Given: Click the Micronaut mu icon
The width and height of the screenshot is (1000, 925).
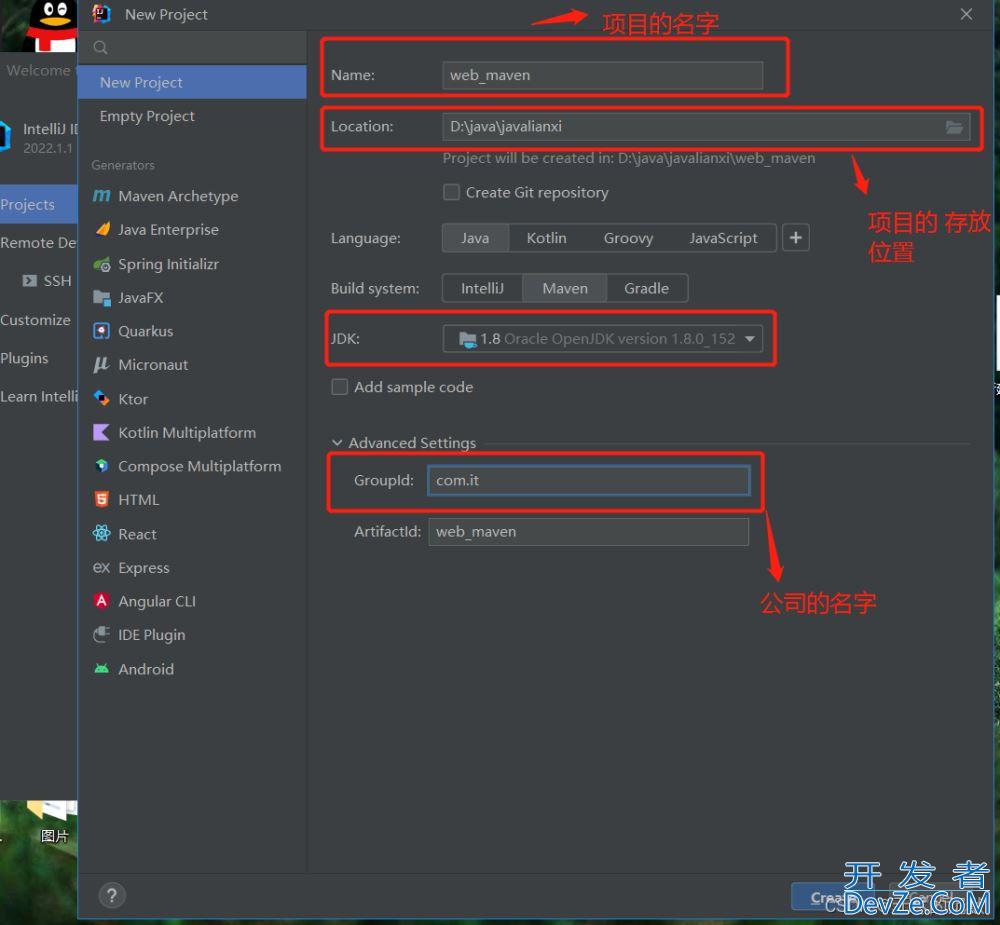Looking at the screenshot, I should 101,364.
